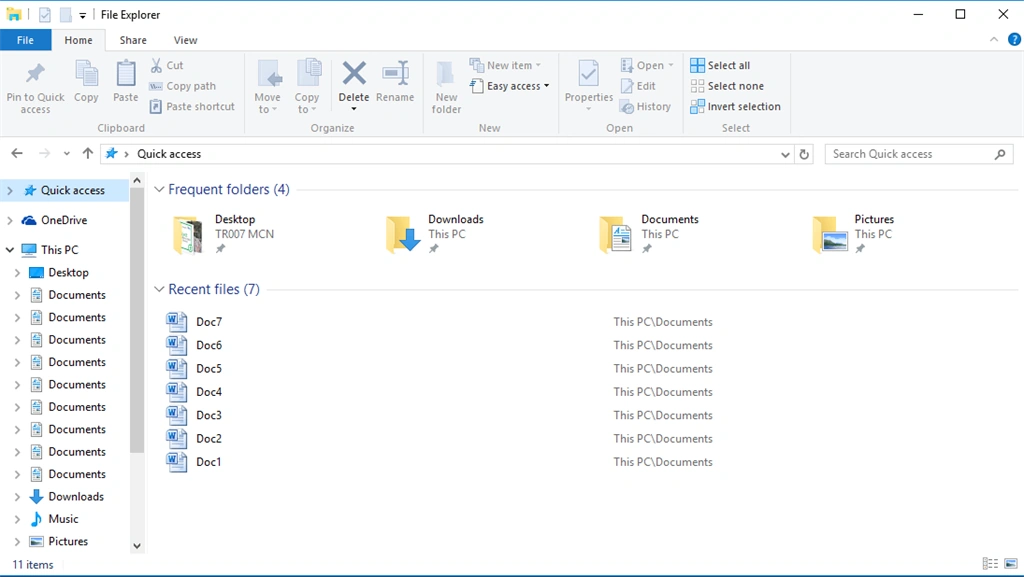The height and width of the screenshot is (577, 1024).
Task: Select Desktop under This PC
Action: pos(69,272)
